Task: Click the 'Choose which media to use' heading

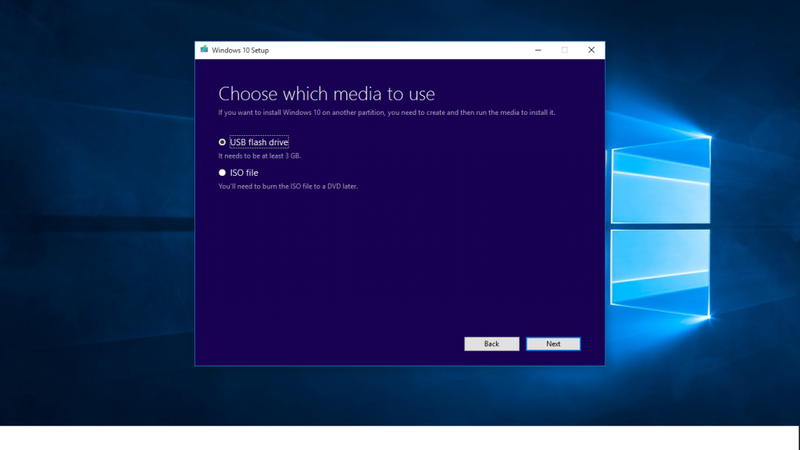Action: [x=327, y=94]
